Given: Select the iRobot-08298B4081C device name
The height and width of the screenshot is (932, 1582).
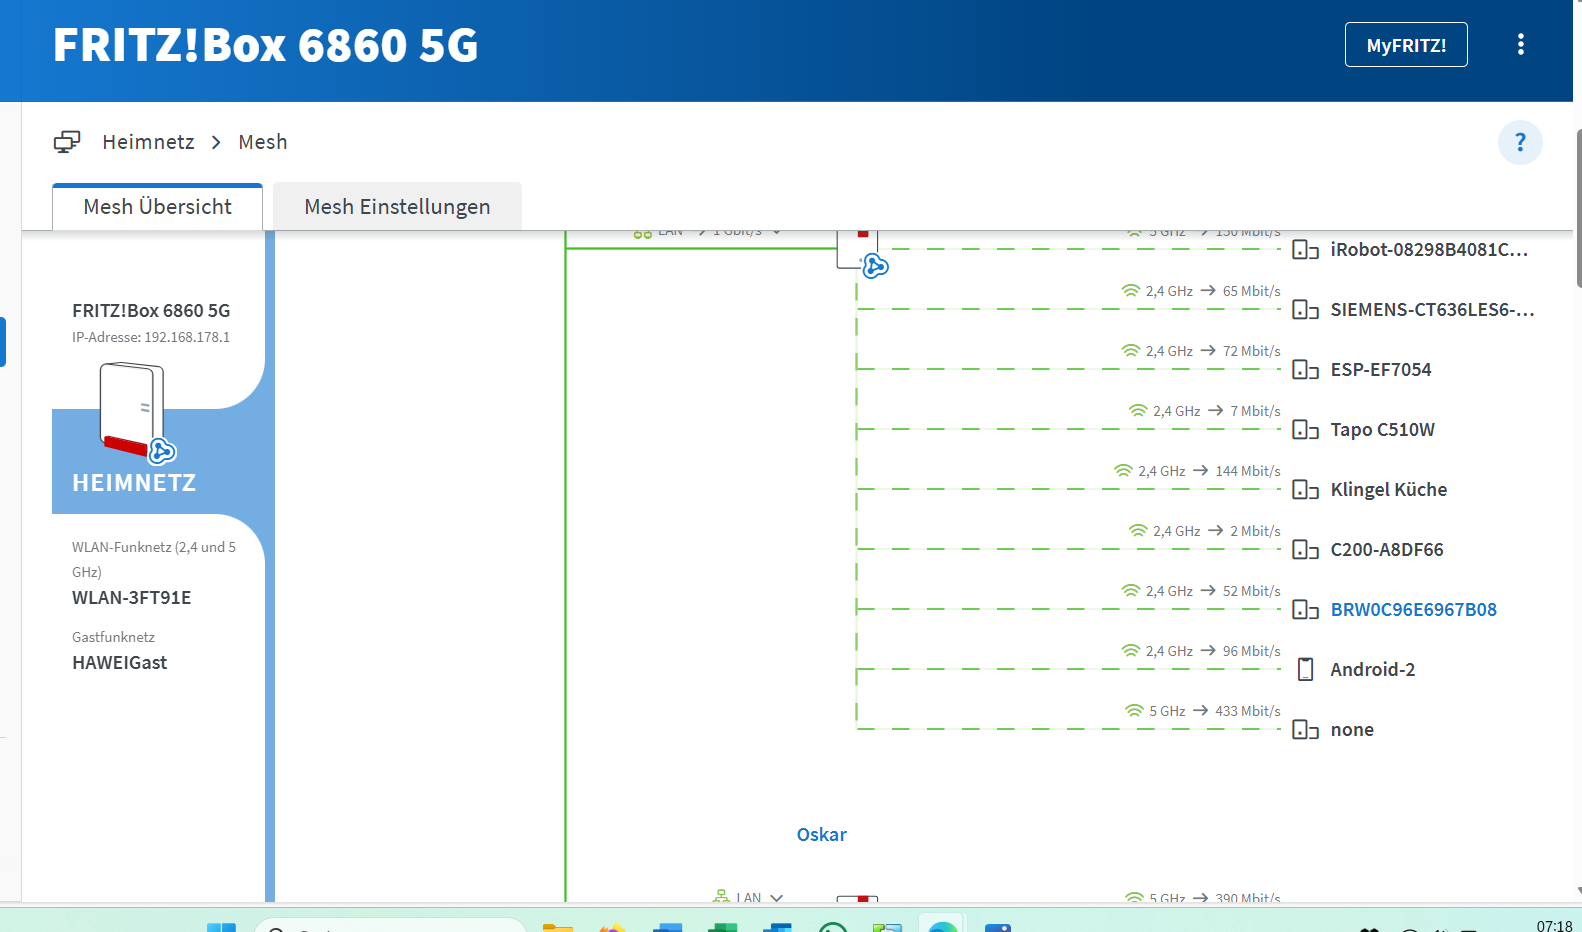Looking at the screenshot, I should 1429,249.
